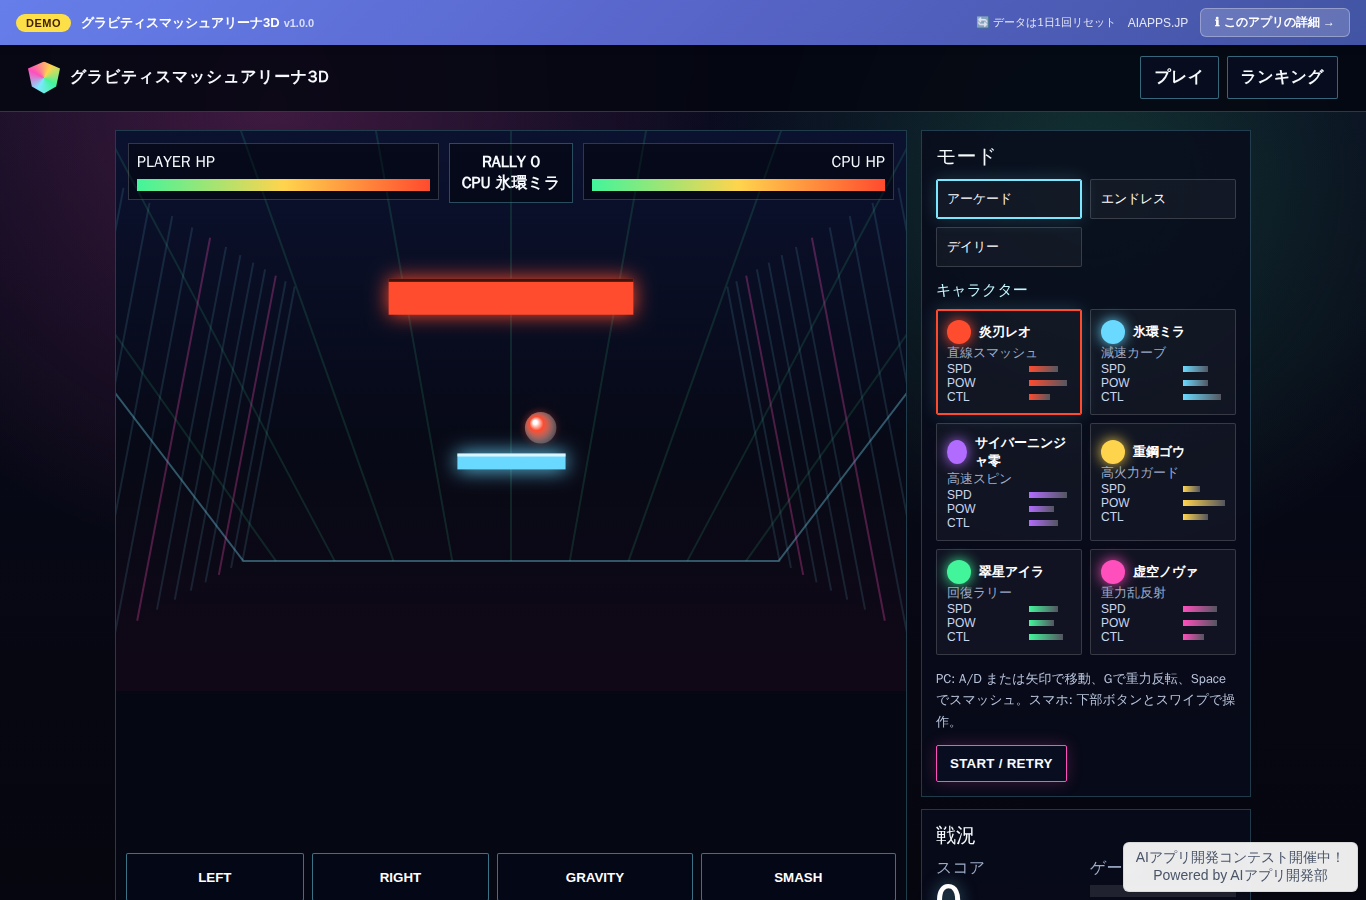Choose character card 重鋼ゴウ

pyautogui.click(x=1163, y=482)
